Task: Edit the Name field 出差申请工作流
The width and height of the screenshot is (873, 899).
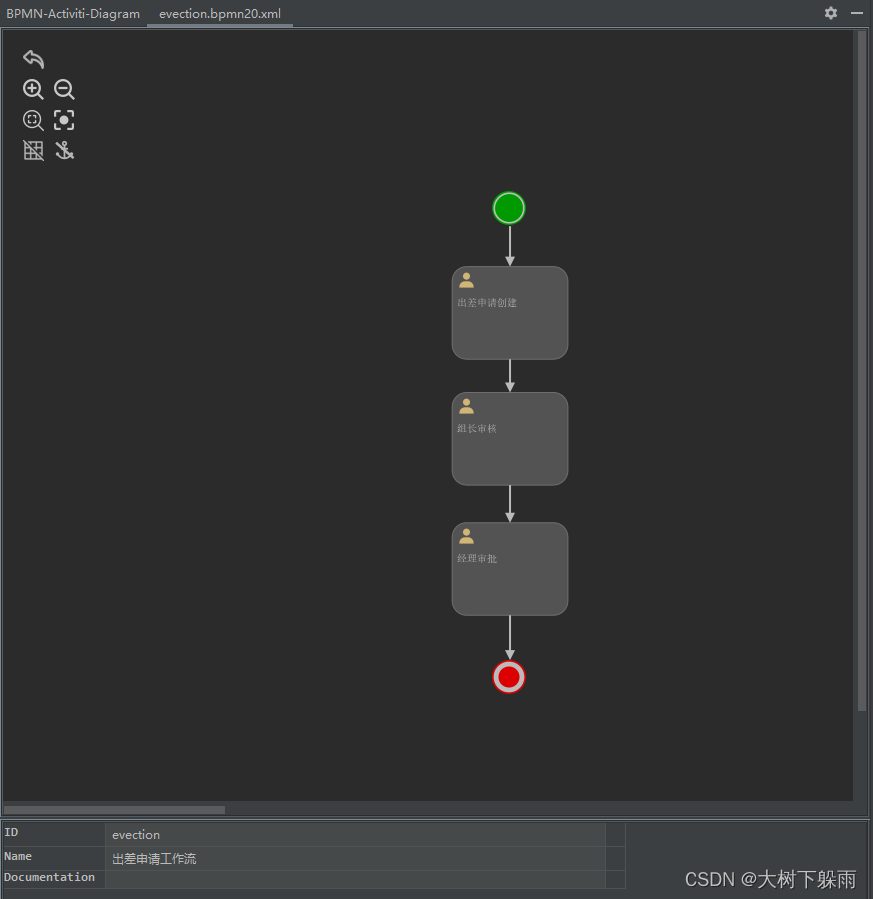Action: tap(355, 858)
